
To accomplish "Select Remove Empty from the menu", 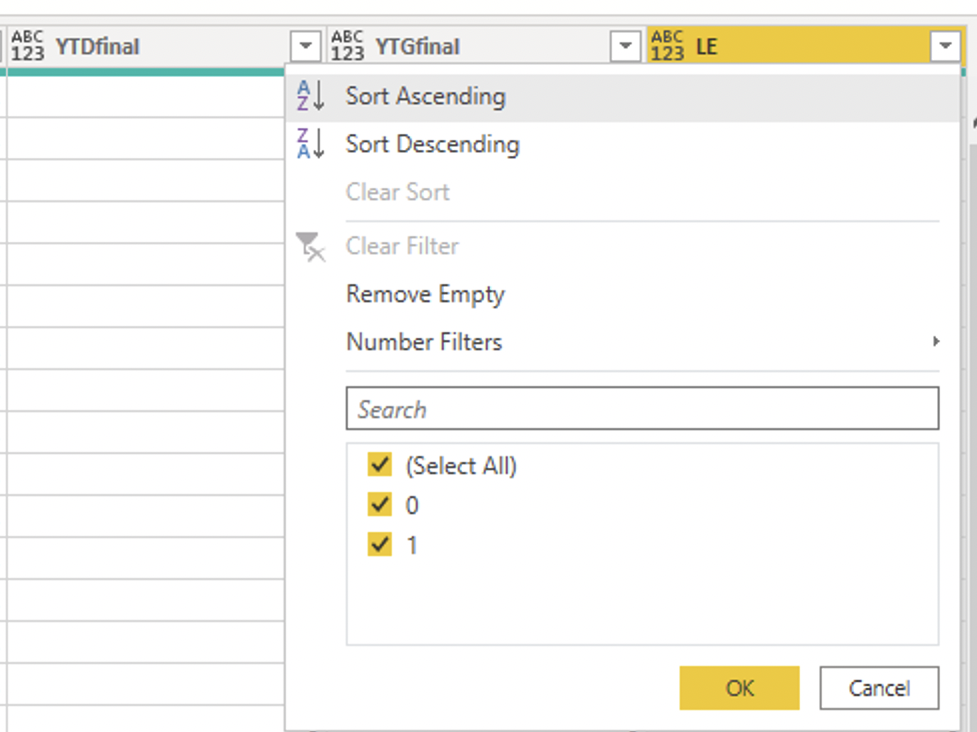I will click(622, 294).
